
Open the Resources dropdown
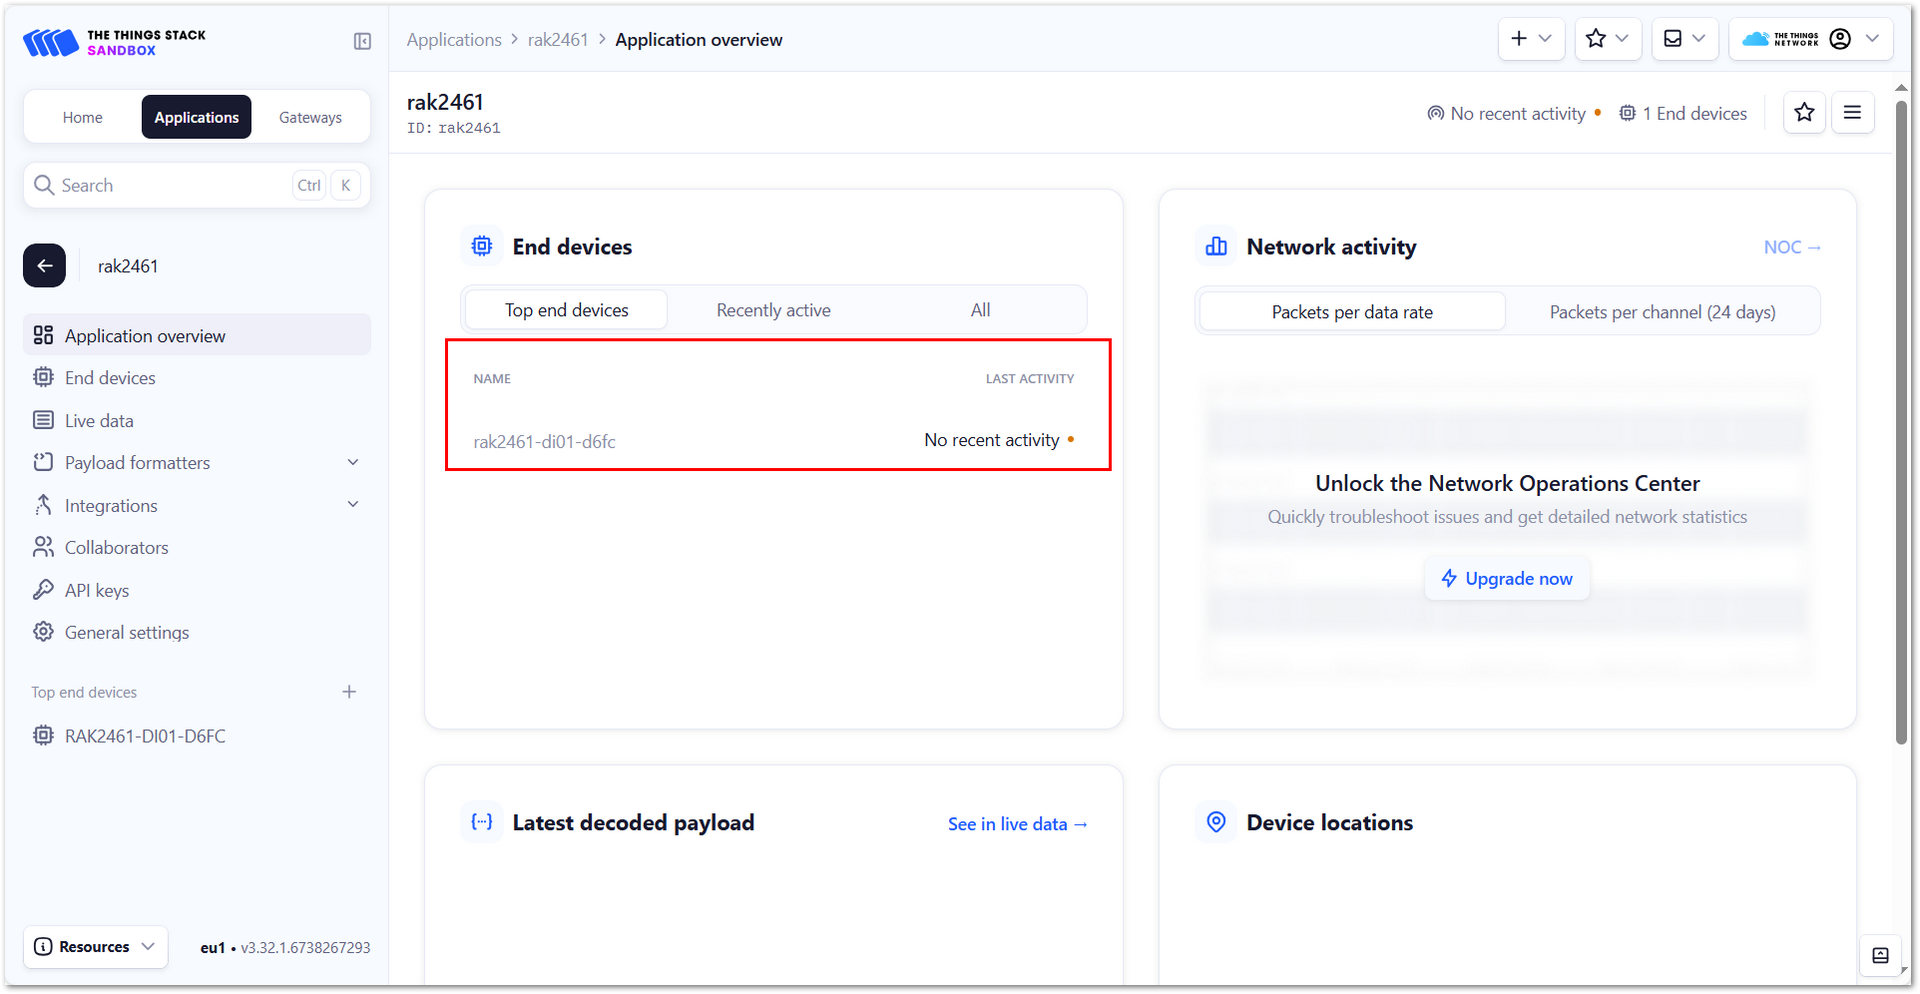click(95, 946)
